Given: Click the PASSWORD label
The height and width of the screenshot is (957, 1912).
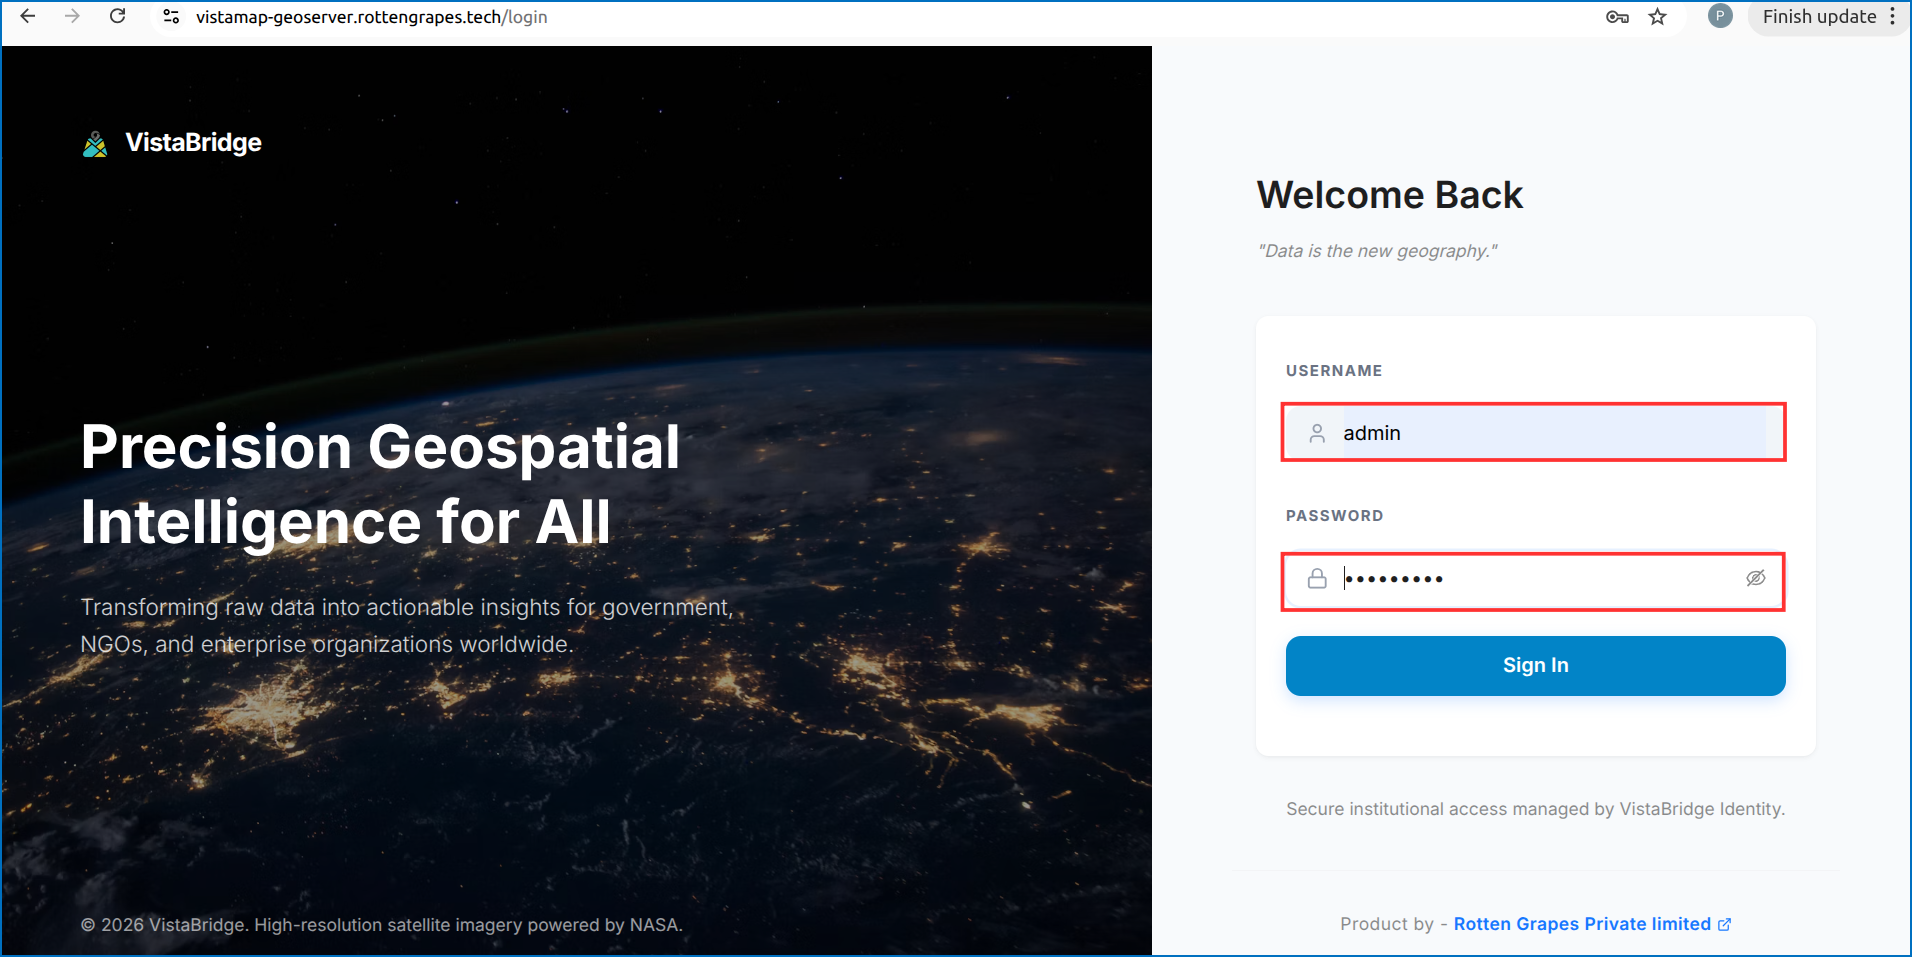Looking at the screenshot, I should click(1334, 516).
